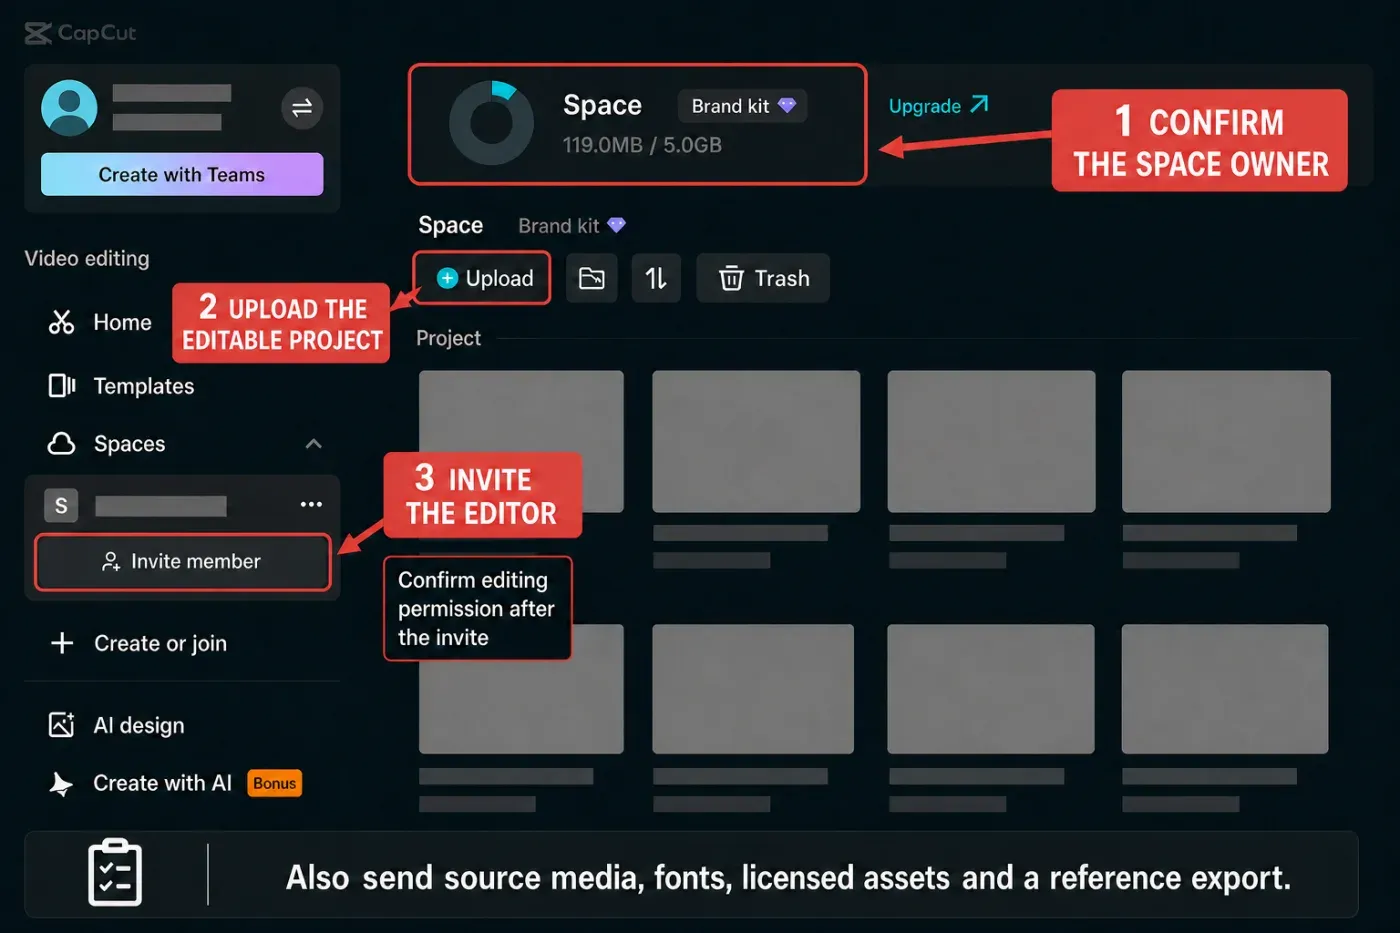Image resolution: width=1400 pixels, height=933 pixels.
Task: Click the switch account arrows icon
Action: (301, 107)
